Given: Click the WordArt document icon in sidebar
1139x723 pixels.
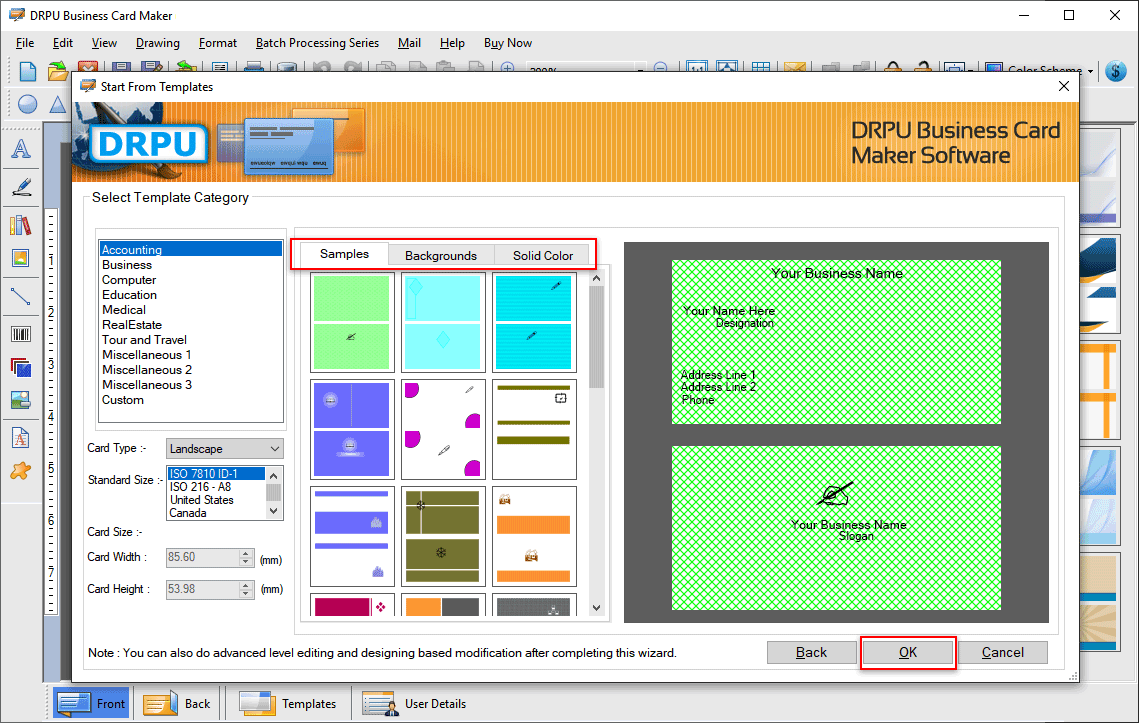Looking at the screenshot, I should click(21, 438).
